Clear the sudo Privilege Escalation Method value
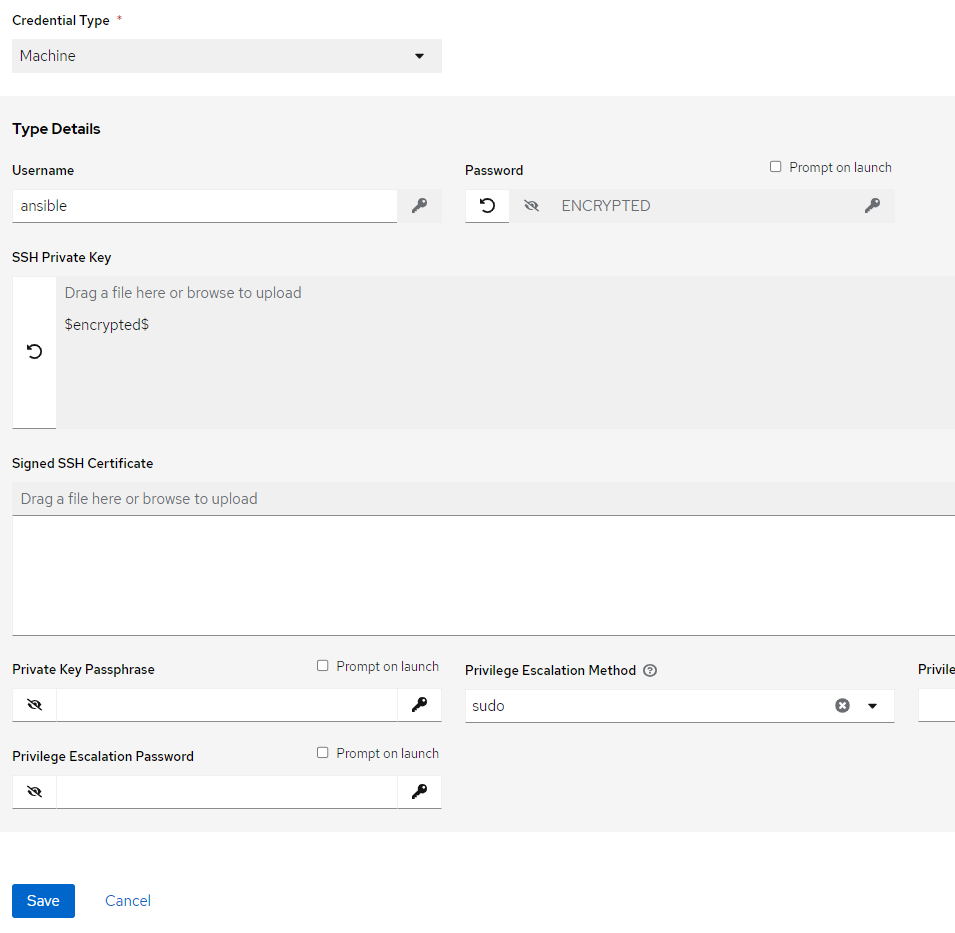Image resolution: width=955 pixels, height=933 pixels. [x=842, y=706]
